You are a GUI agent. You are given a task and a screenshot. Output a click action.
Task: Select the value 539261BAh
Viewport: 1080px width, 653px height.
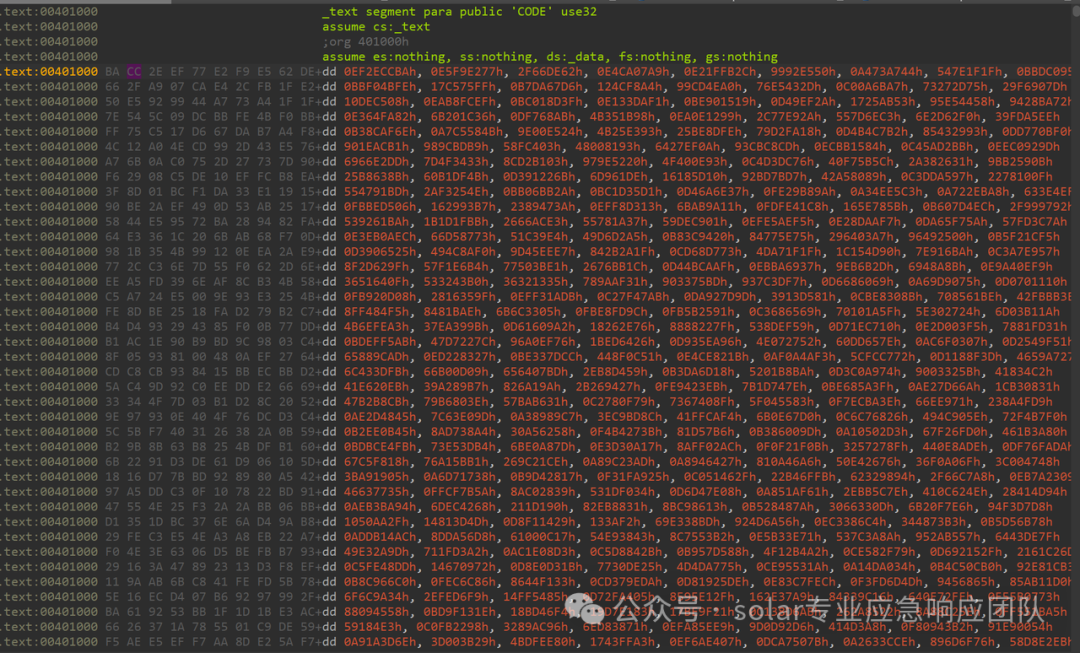coord(377,222)
